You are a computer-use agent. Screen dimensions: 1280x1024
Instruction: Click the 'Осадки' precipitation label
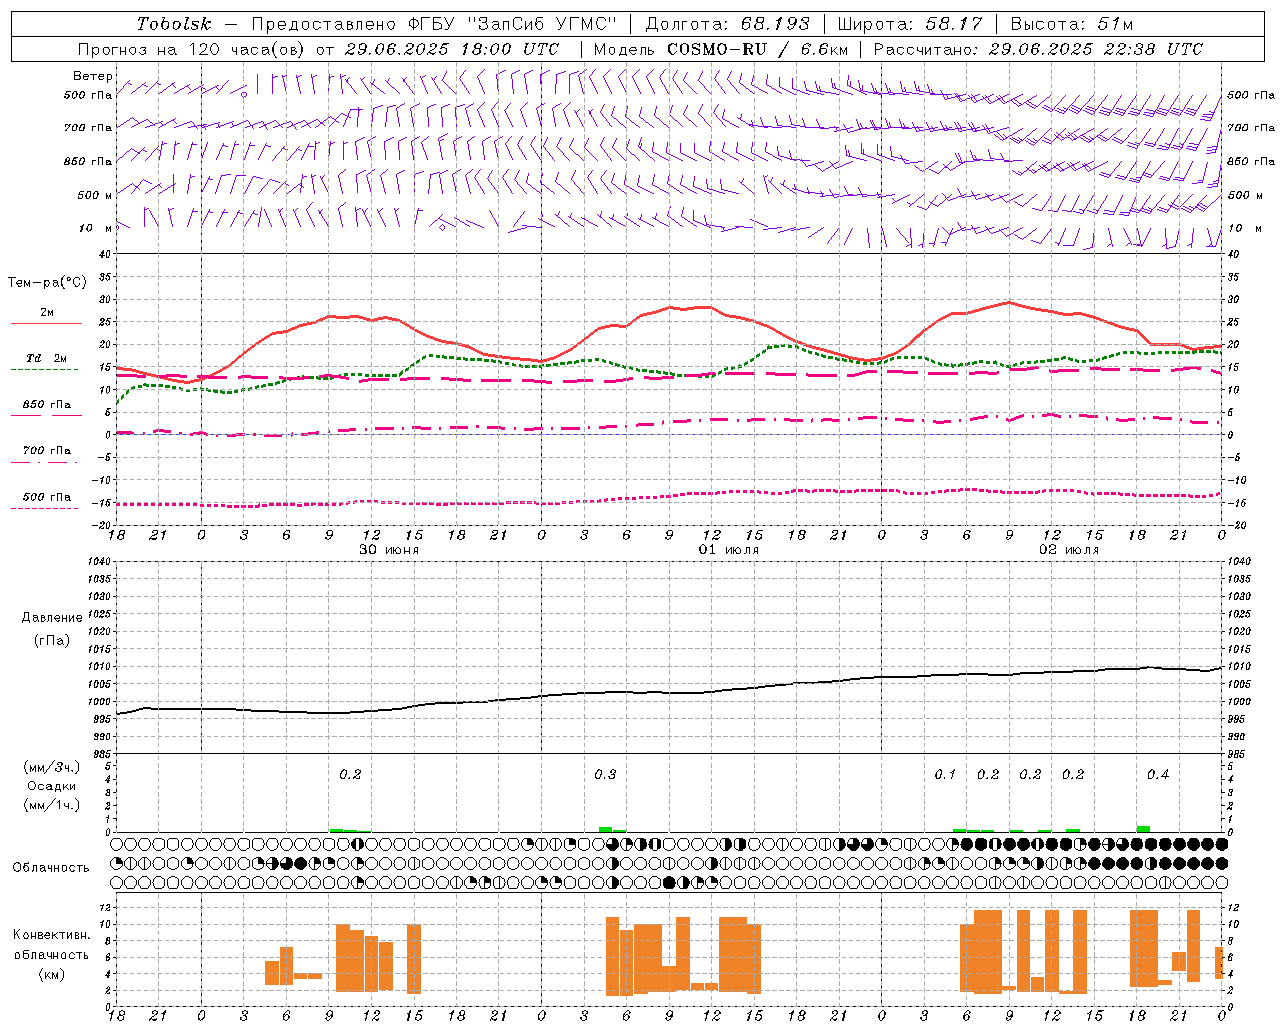52,786
